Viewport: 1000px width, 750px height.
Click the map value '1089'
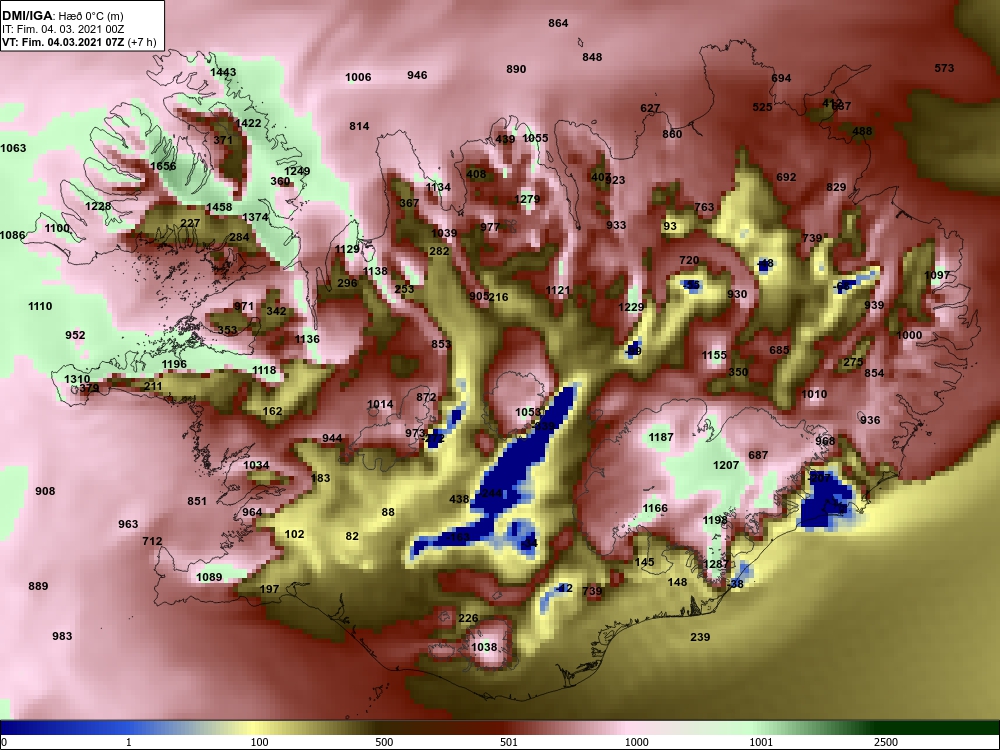tap(209, 577)
